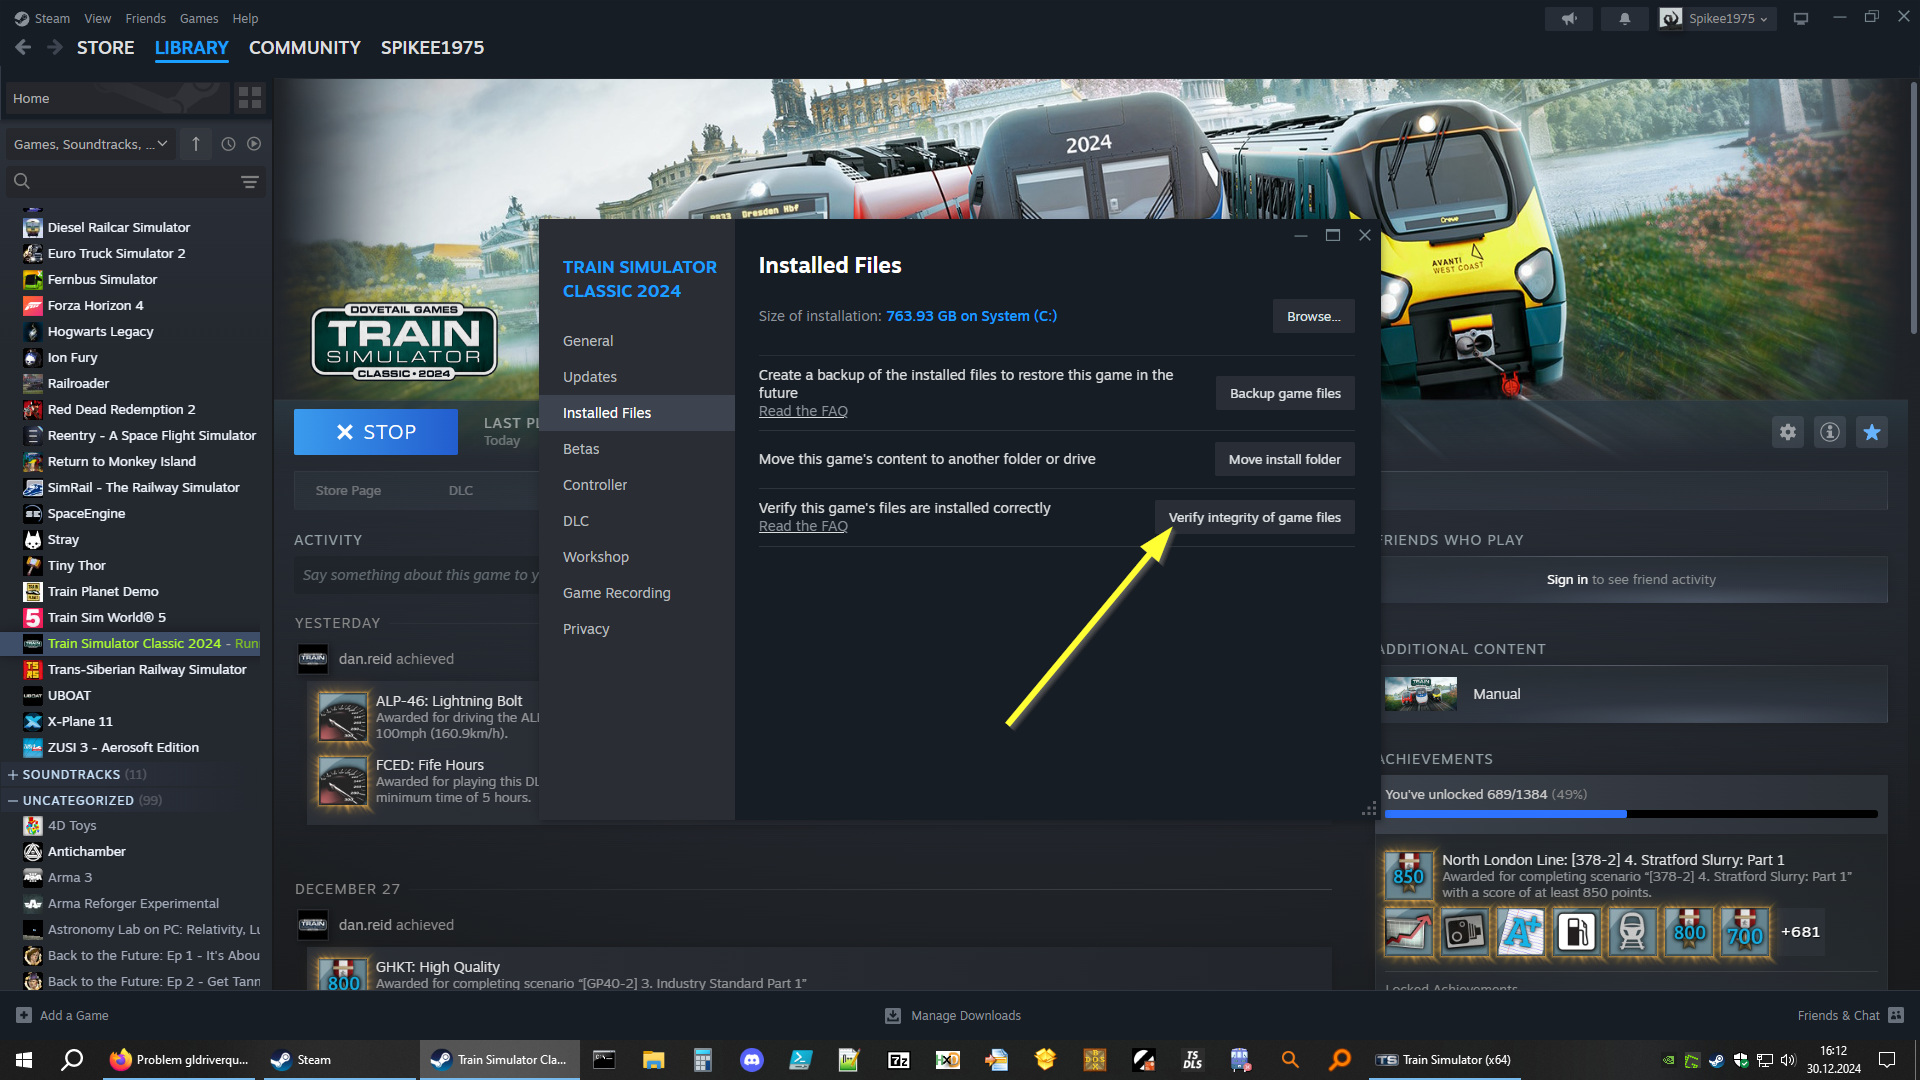Stop the running game with STOP button
This screenshot has height=1080, width=1920.
(376, 432)
